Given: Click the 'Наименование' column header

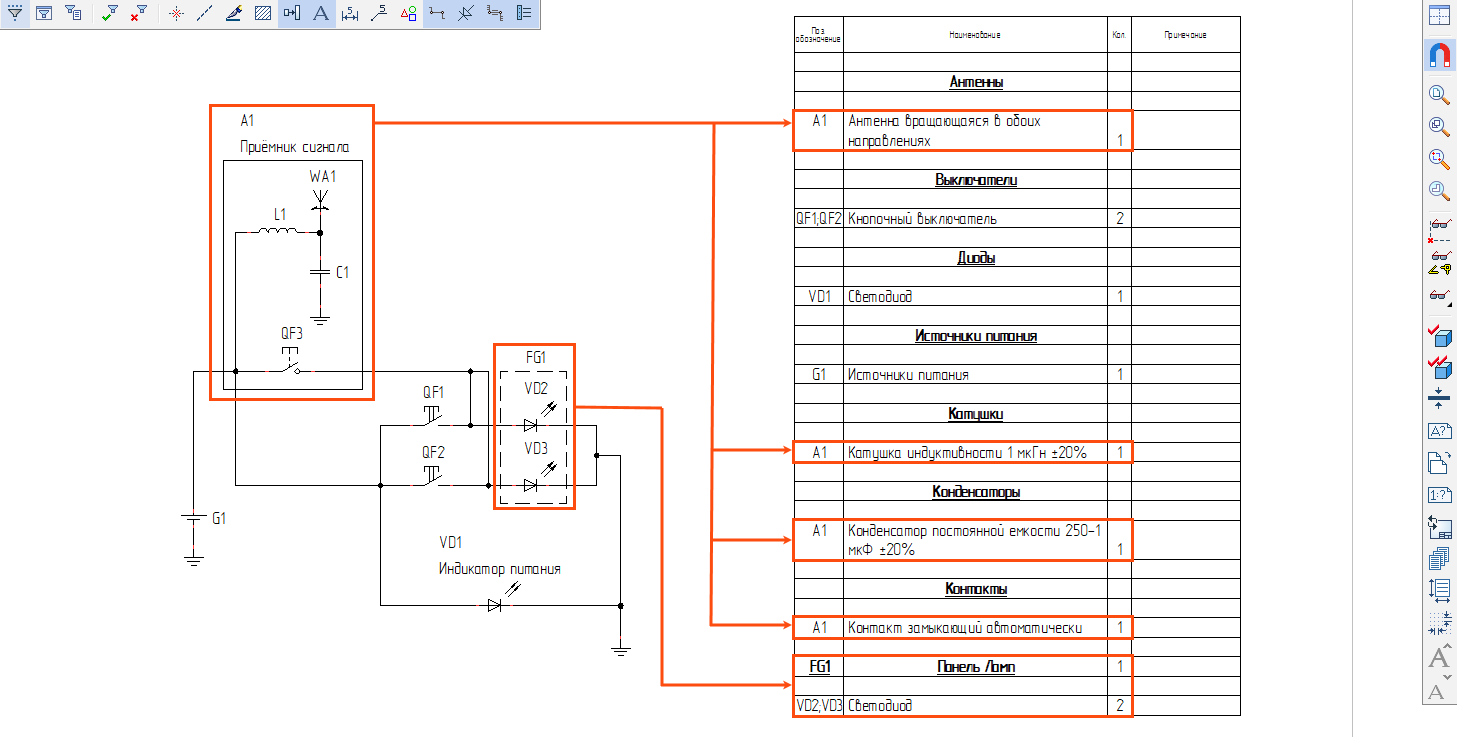Looking at the screenshot, I should 975,35.
